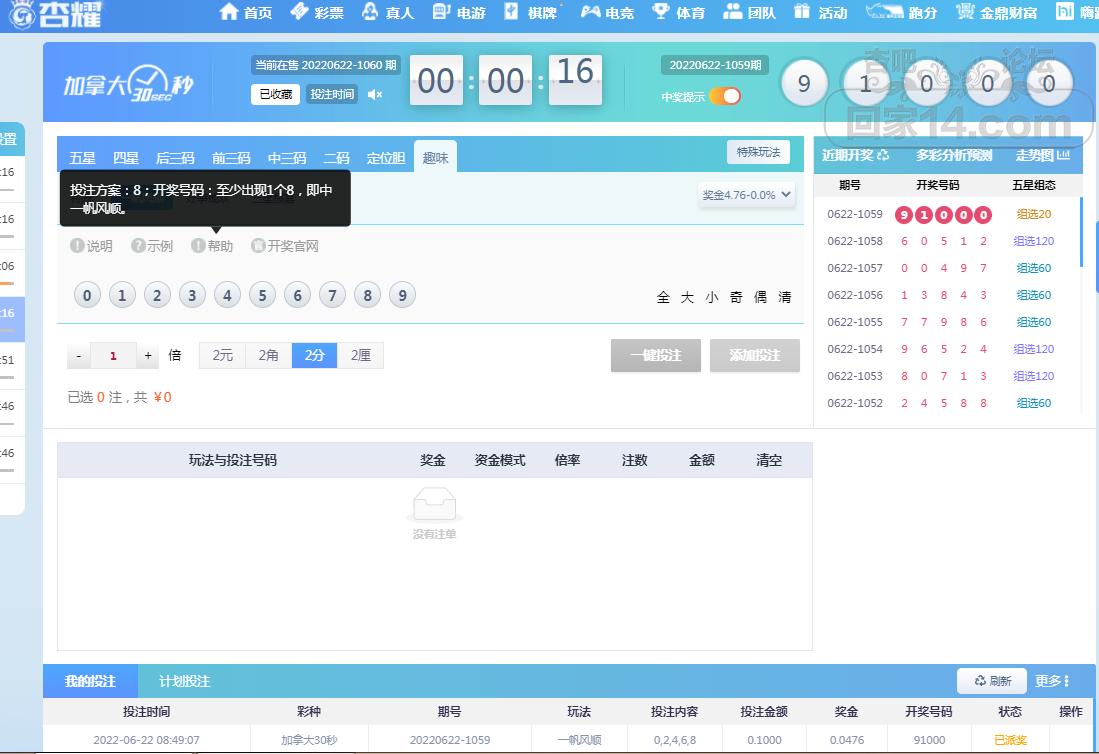Open the 彩票 lottery ticket icon
This screenshot has width=1099, height=754.
click(299, 12)
